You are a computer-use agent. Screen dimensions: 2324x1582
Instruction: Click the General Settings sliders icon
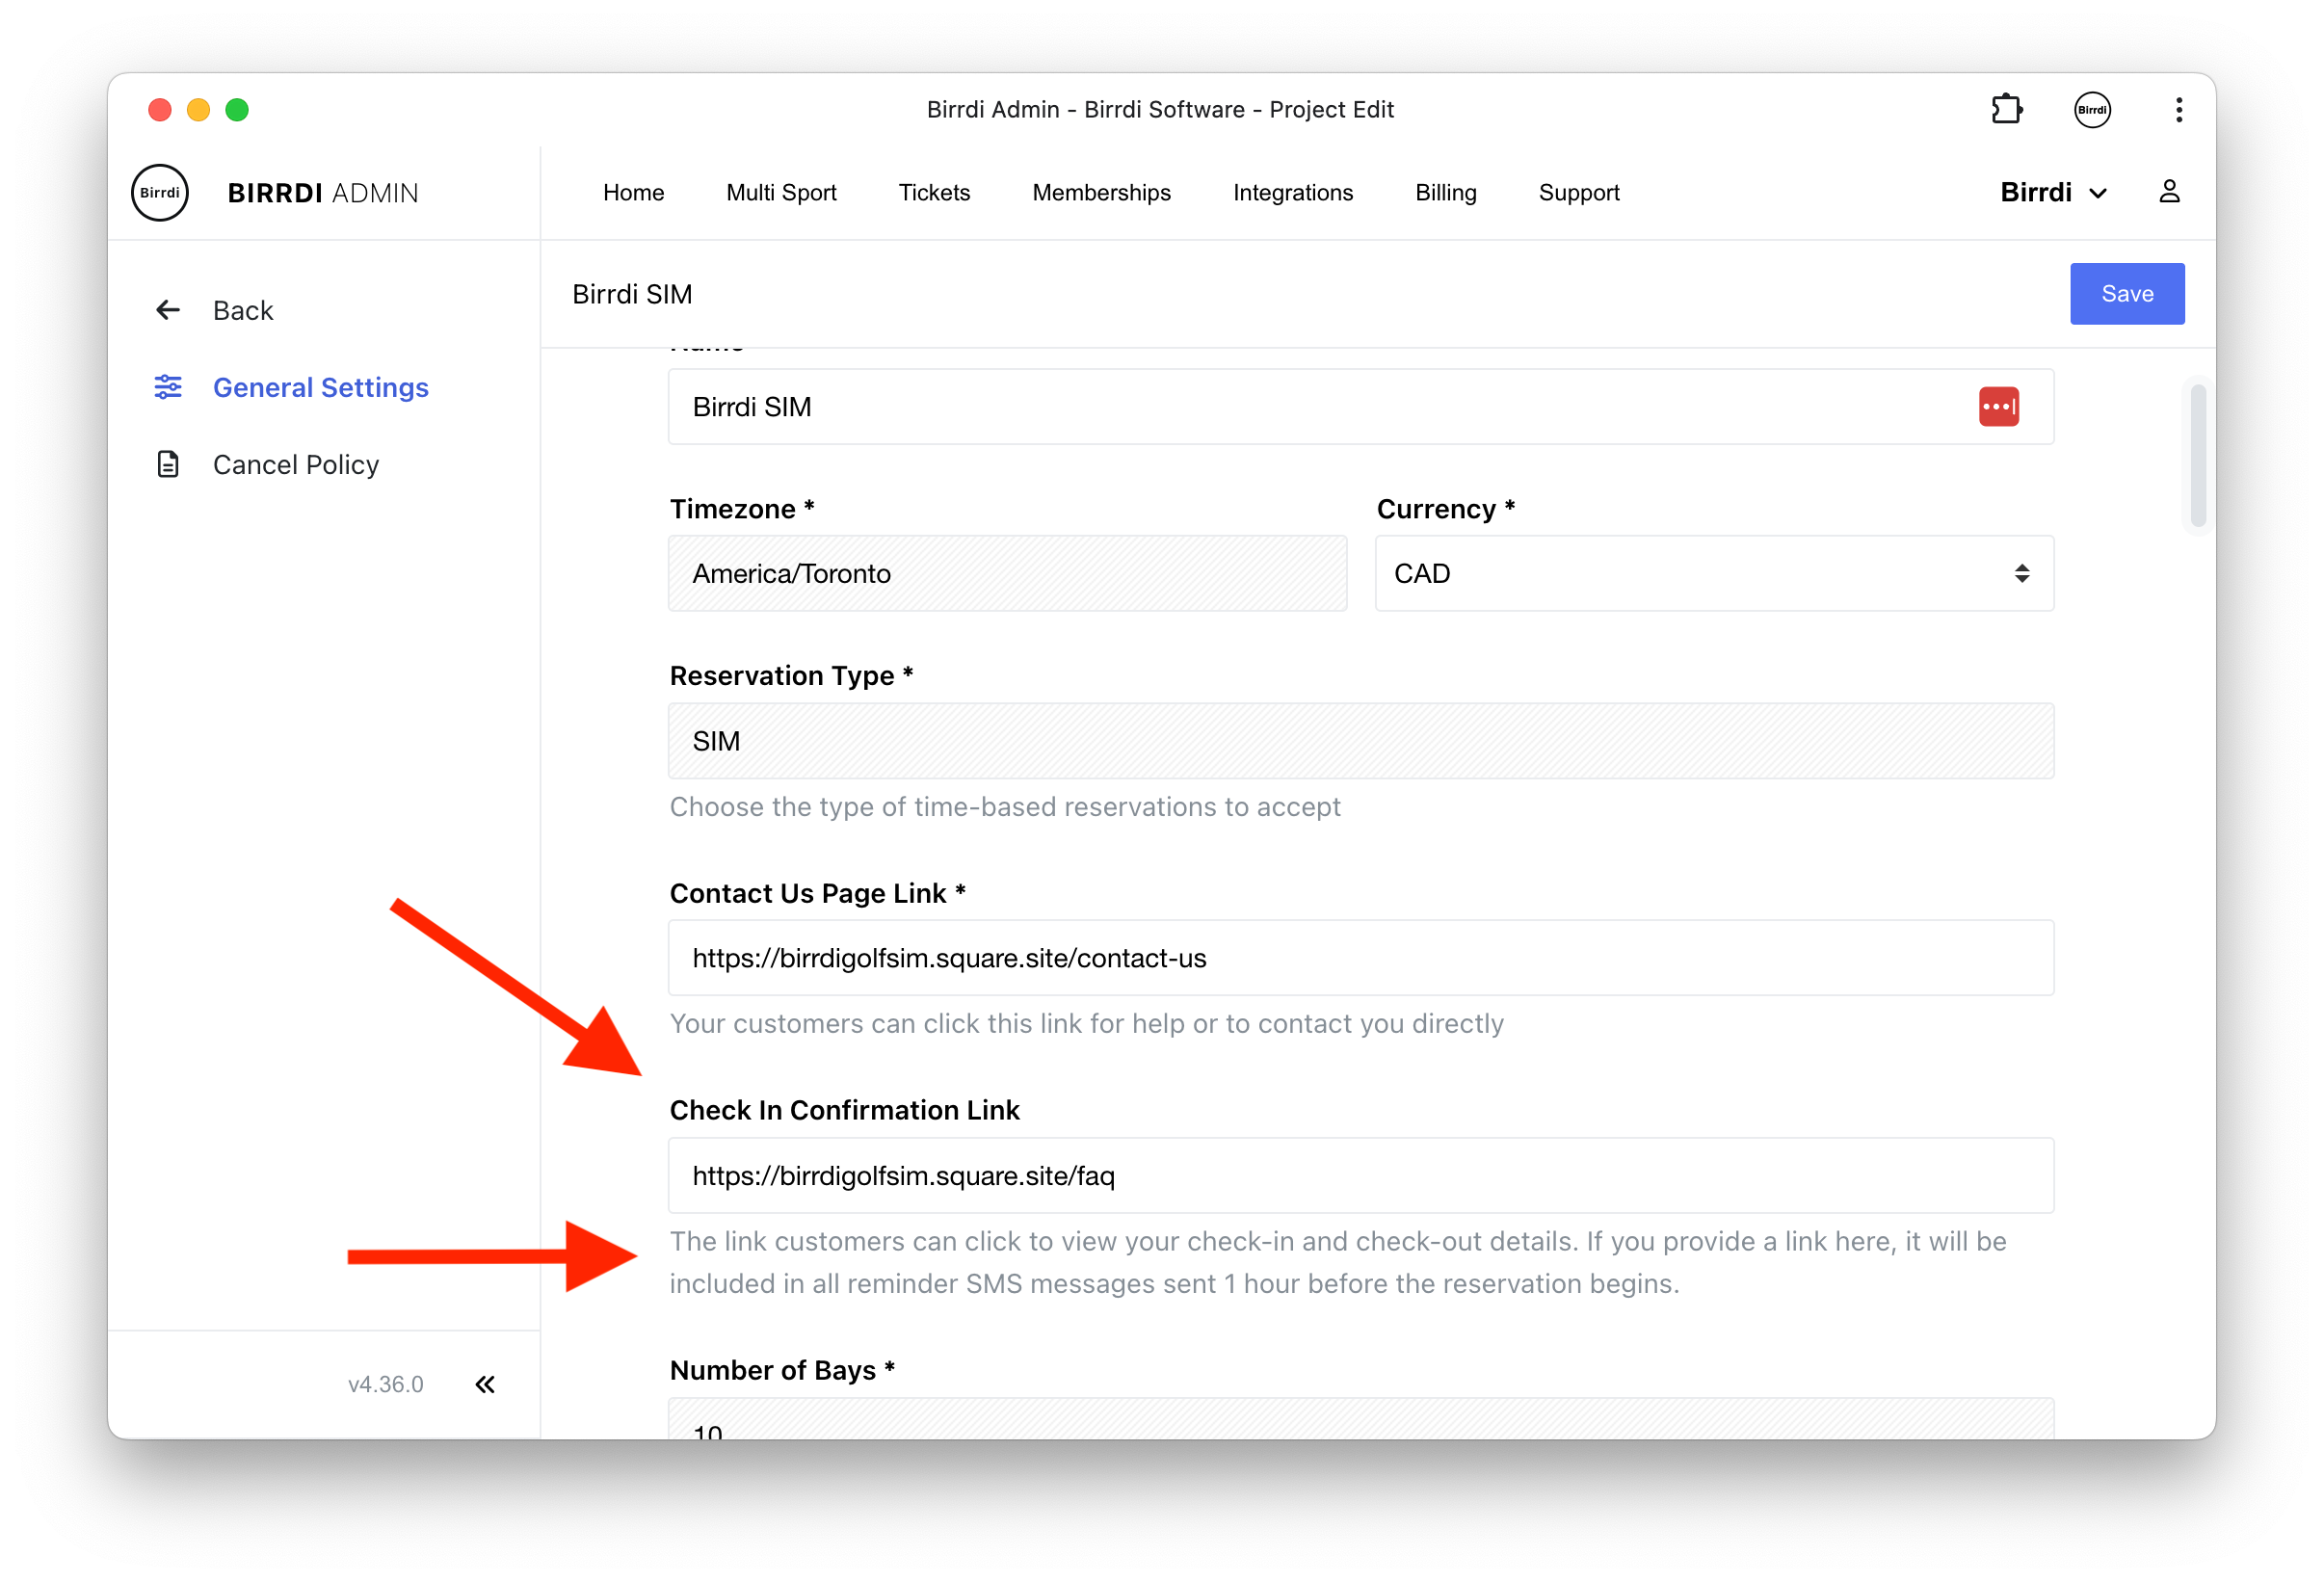tap(168, 387)
